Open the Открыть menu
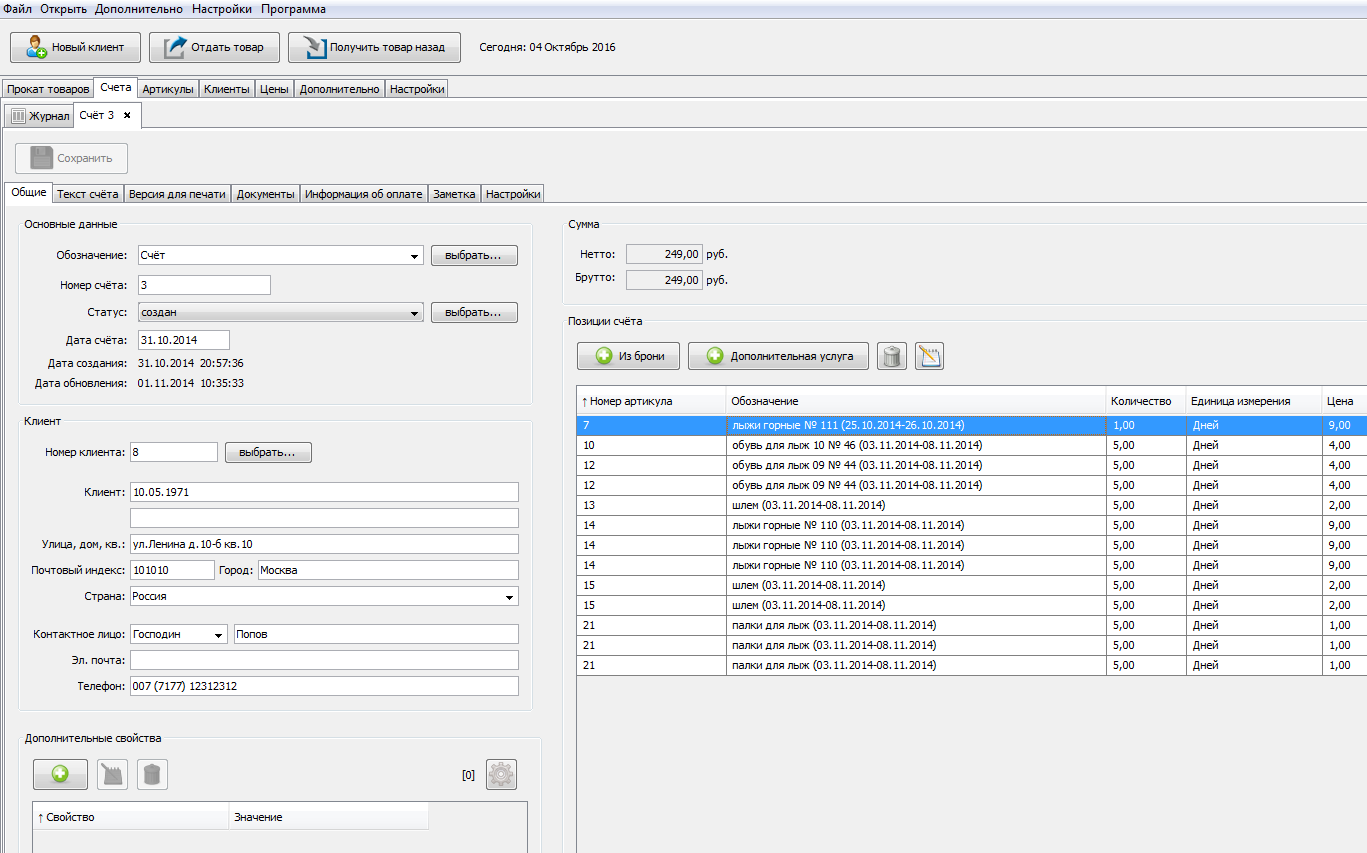The height and width of the screenshot is (853, 1367). (63, 9)
